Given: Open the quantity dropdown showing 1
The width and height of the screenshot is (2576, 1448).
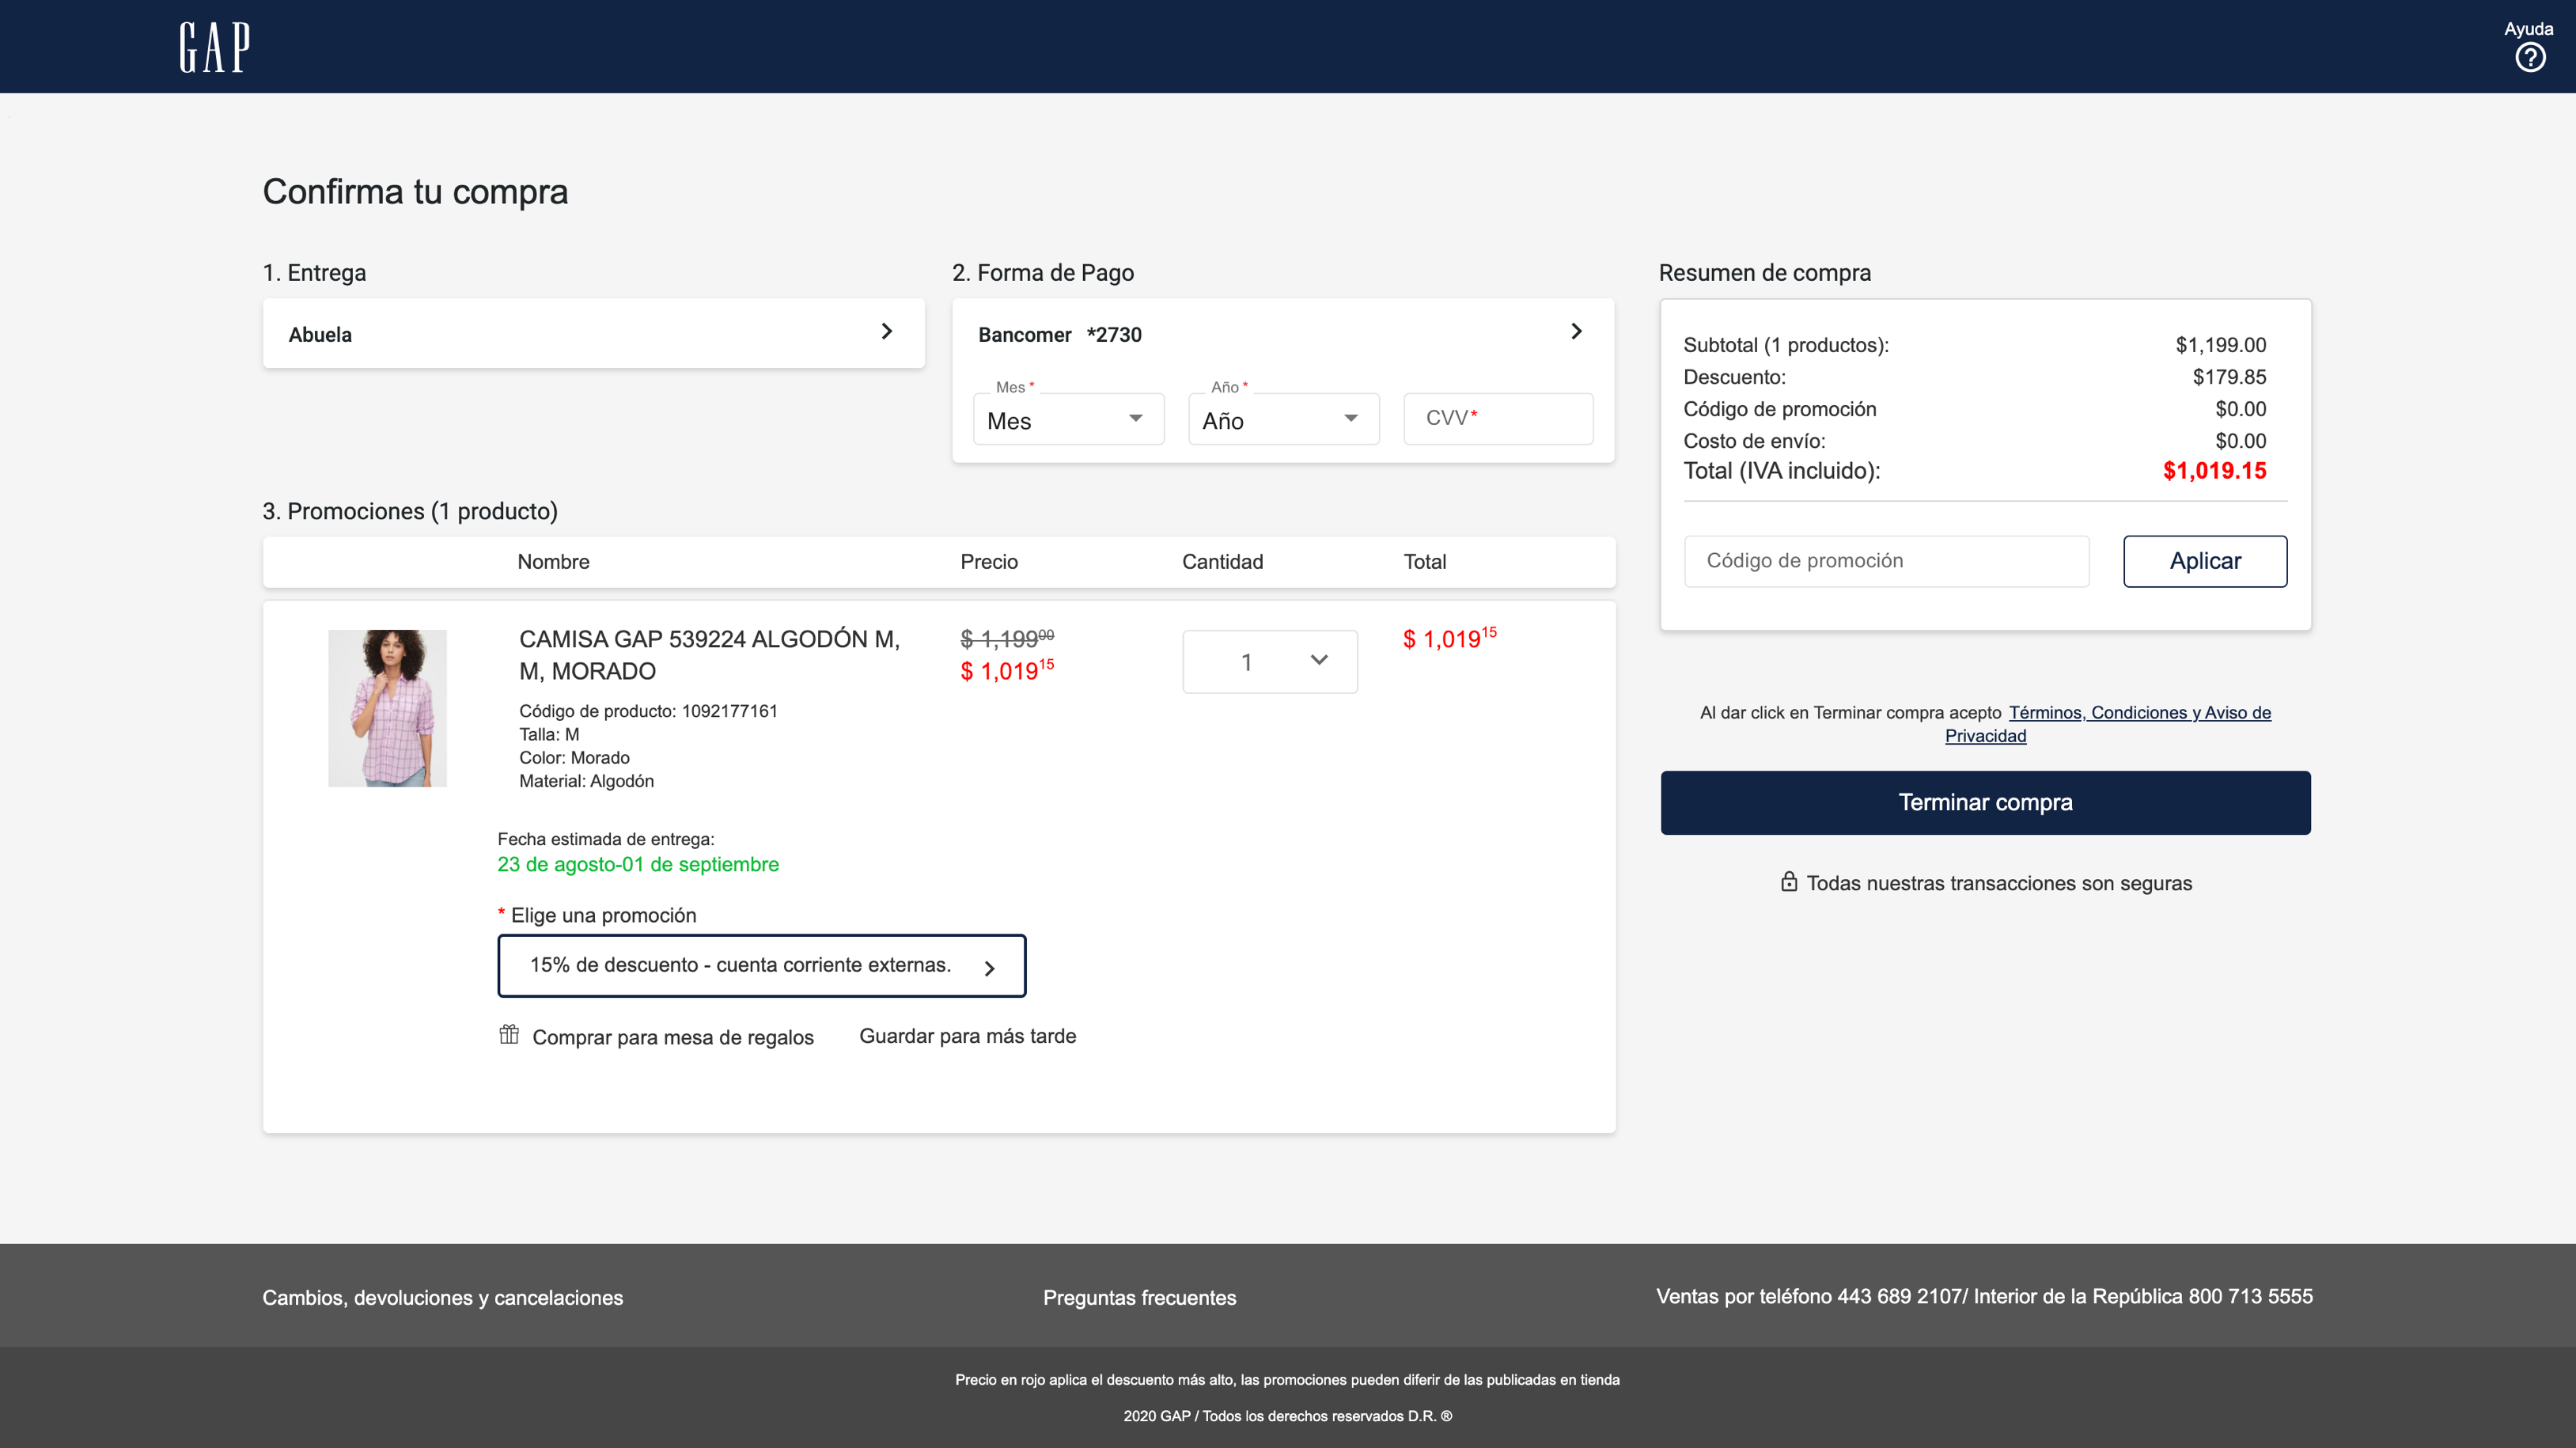Looking at the screenshot, I should click(1270, 661).
